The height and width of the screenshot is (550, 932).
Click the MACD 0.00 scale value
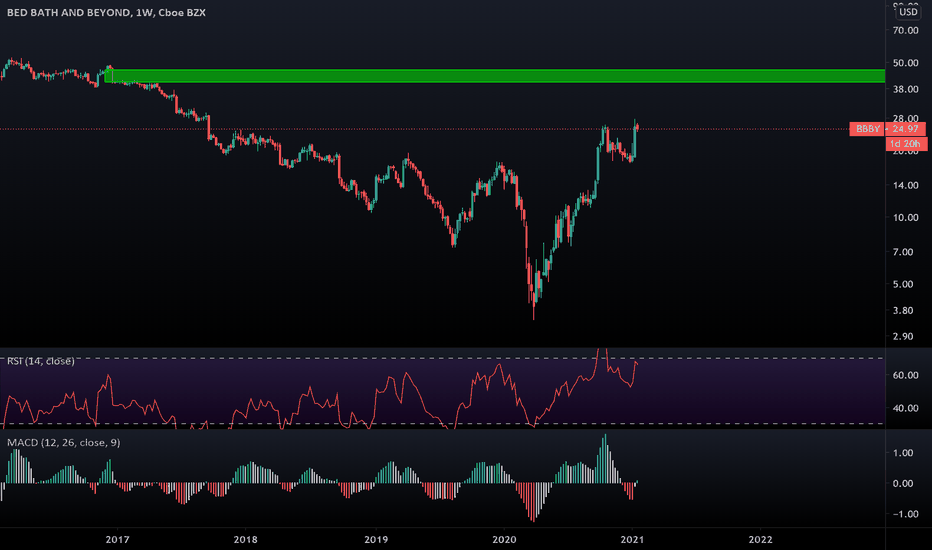pos(903,483)
